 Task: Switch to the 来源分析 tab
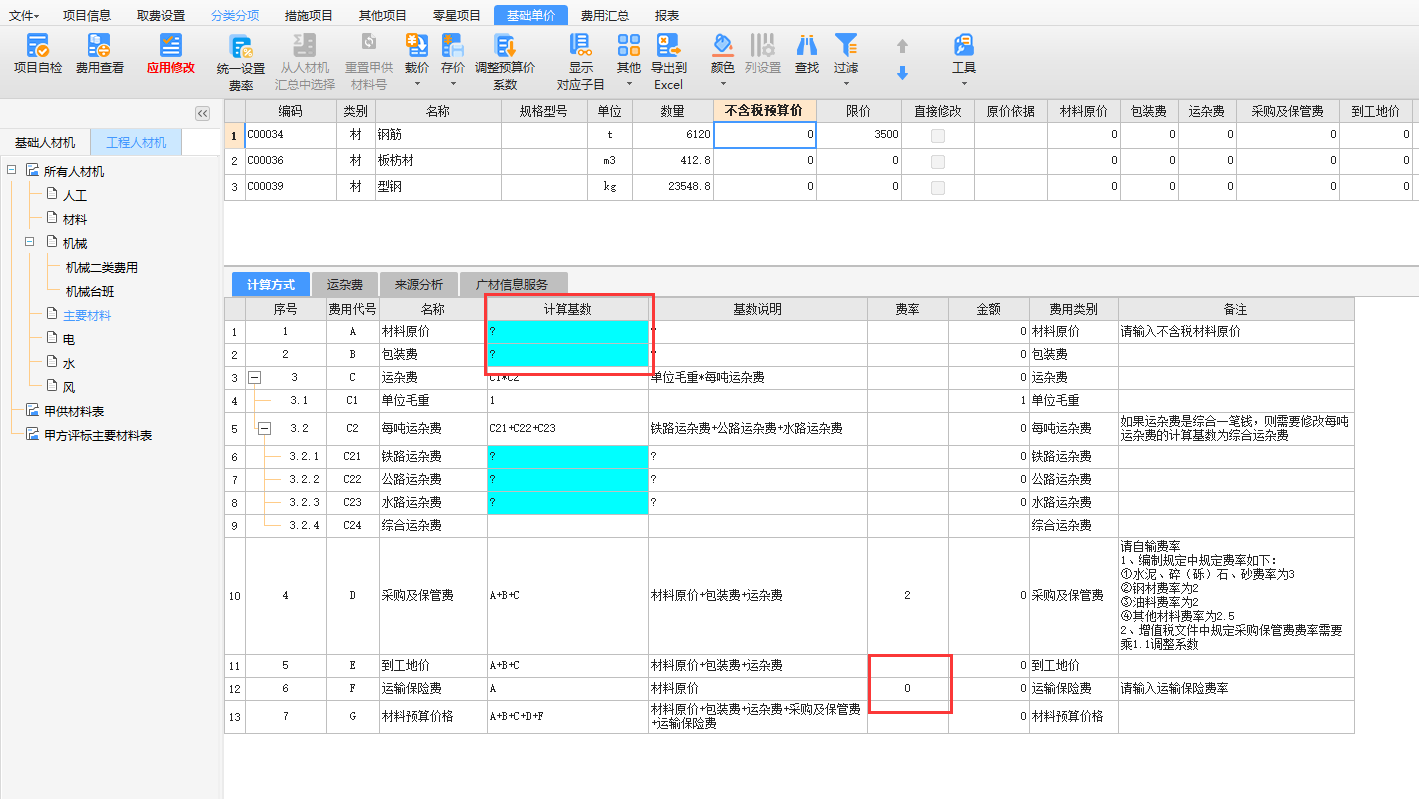click(418, 285)
